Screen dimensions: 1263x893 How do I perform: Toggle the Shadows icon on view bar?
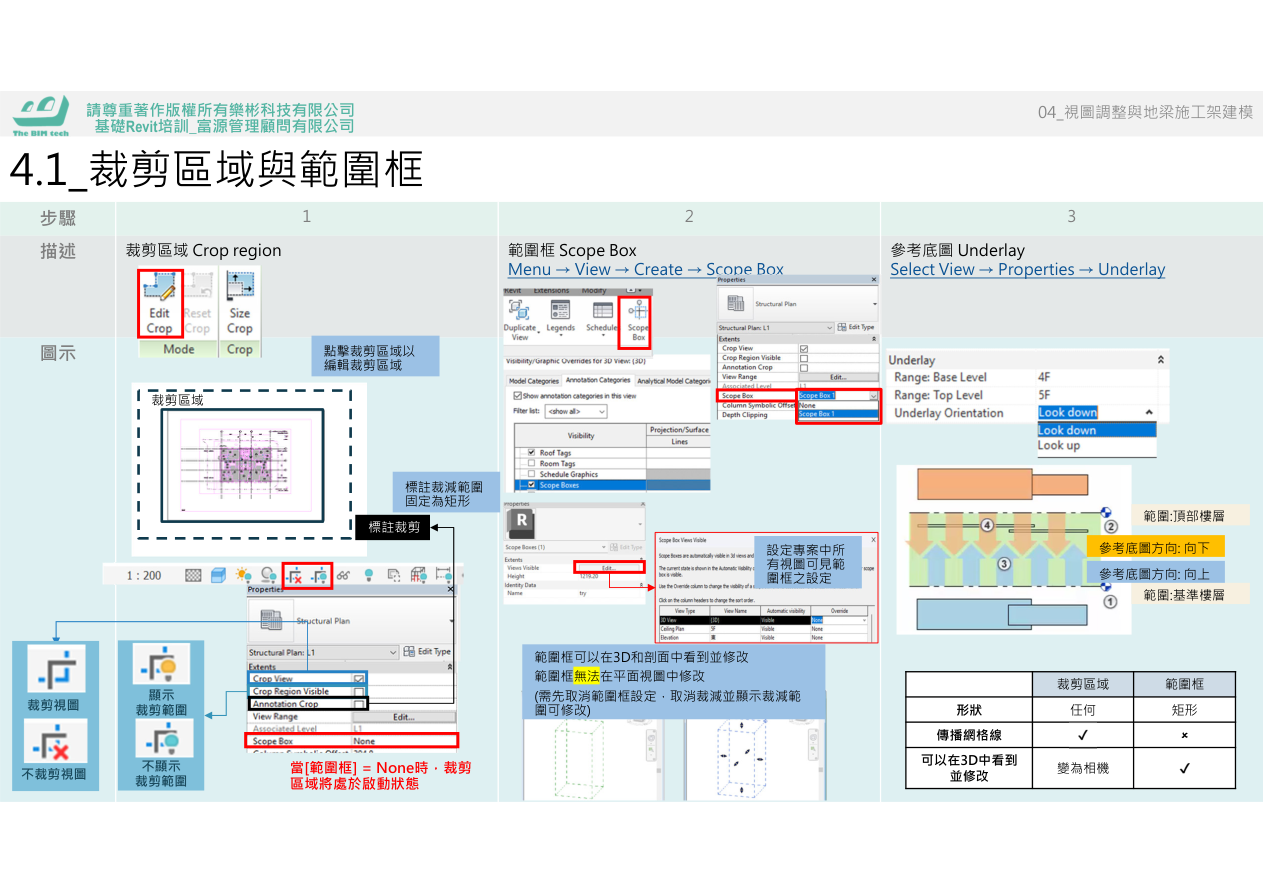269,575
